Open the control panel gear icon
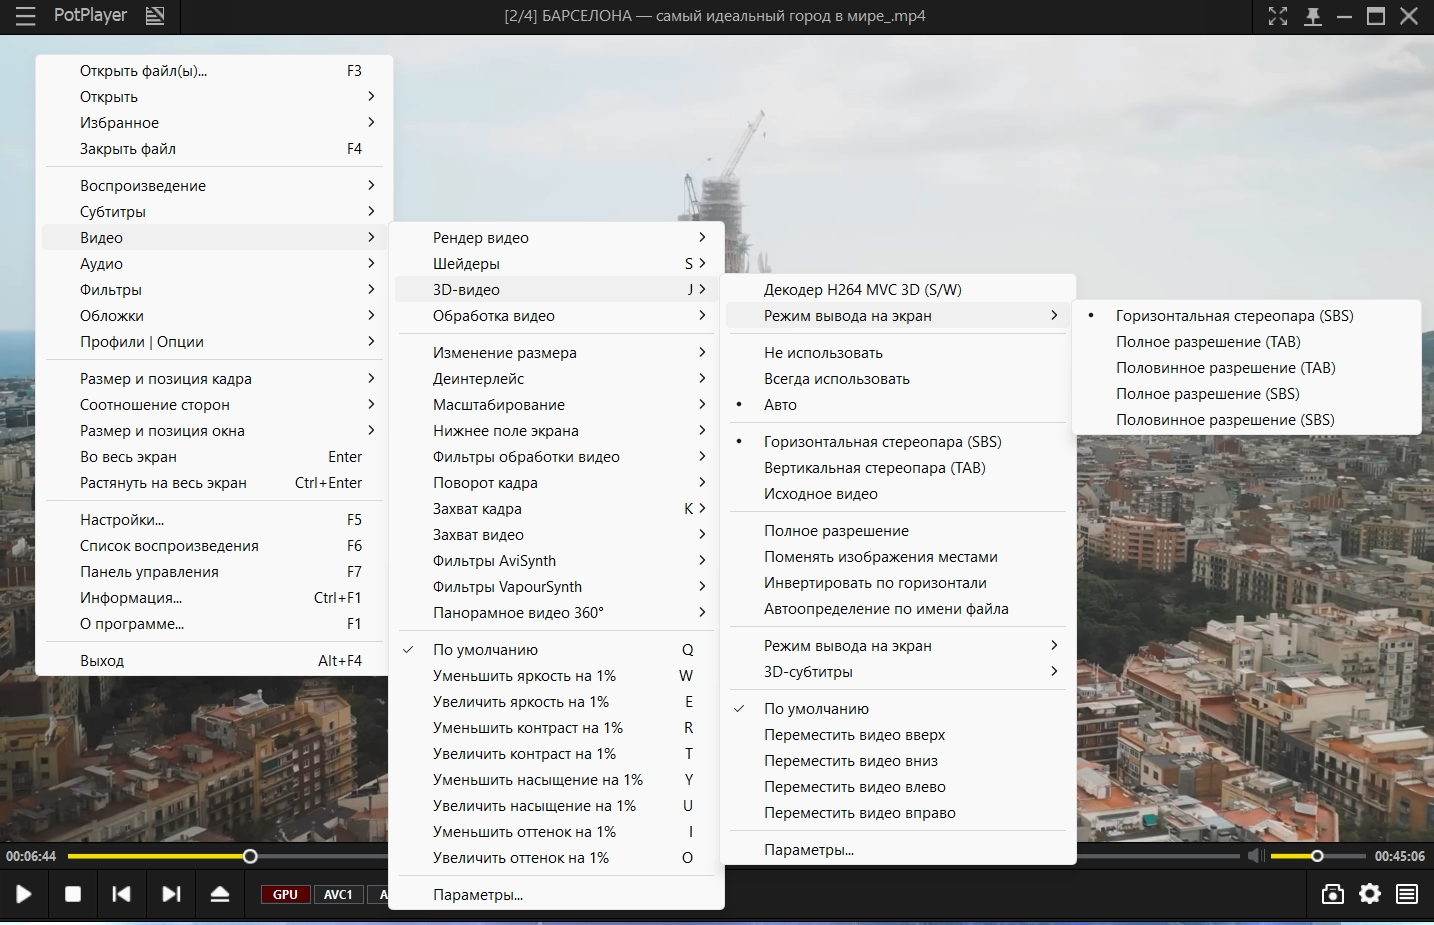1434x925 pixels. coord(1370,894)
